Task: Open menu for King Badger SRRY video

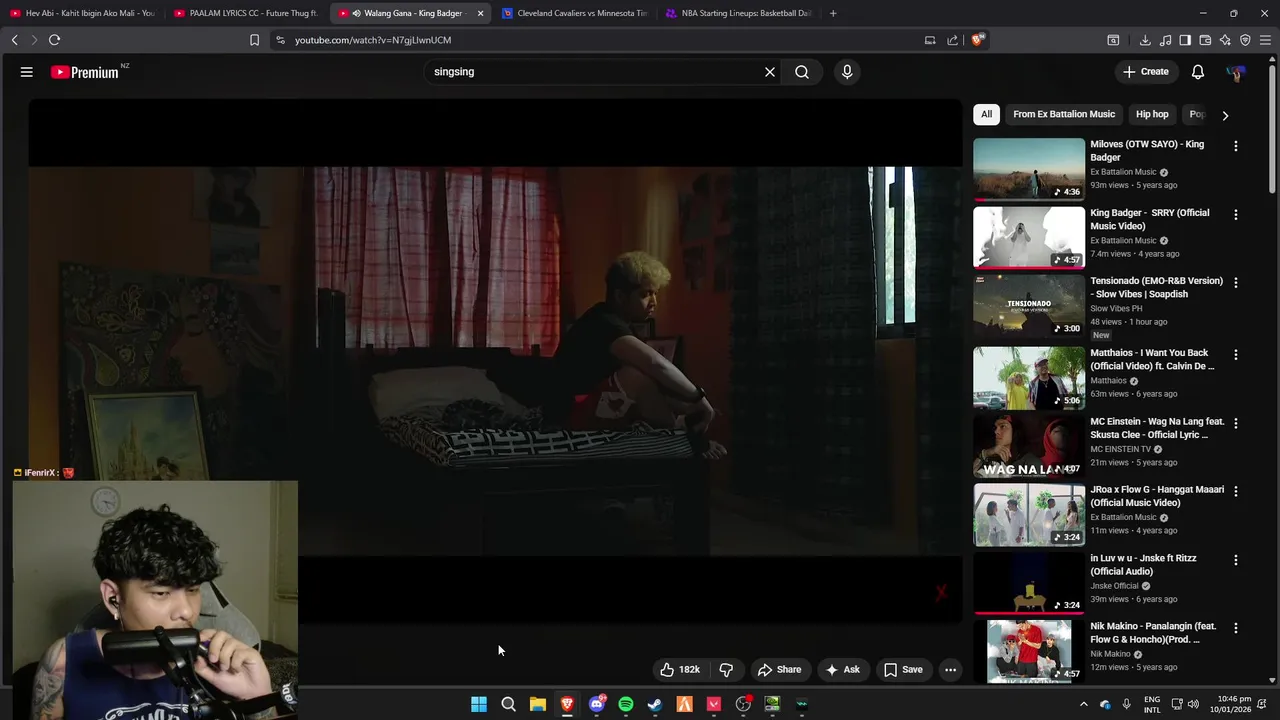Action: [x=1235, y=215]
